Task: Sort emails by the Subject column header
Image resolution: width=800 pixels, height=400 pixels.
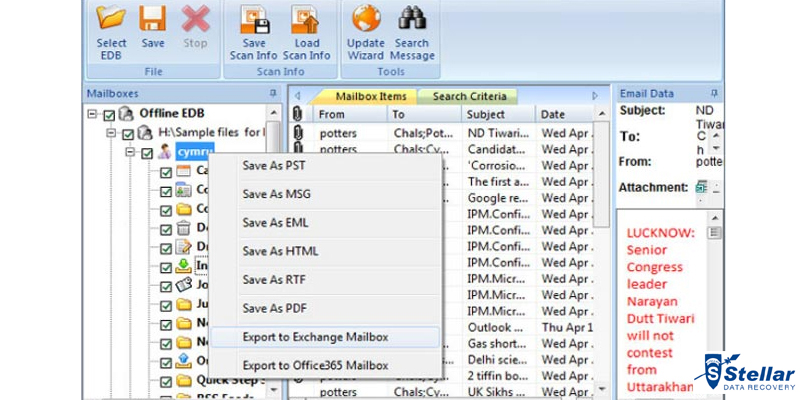Action: click(499, 114)
